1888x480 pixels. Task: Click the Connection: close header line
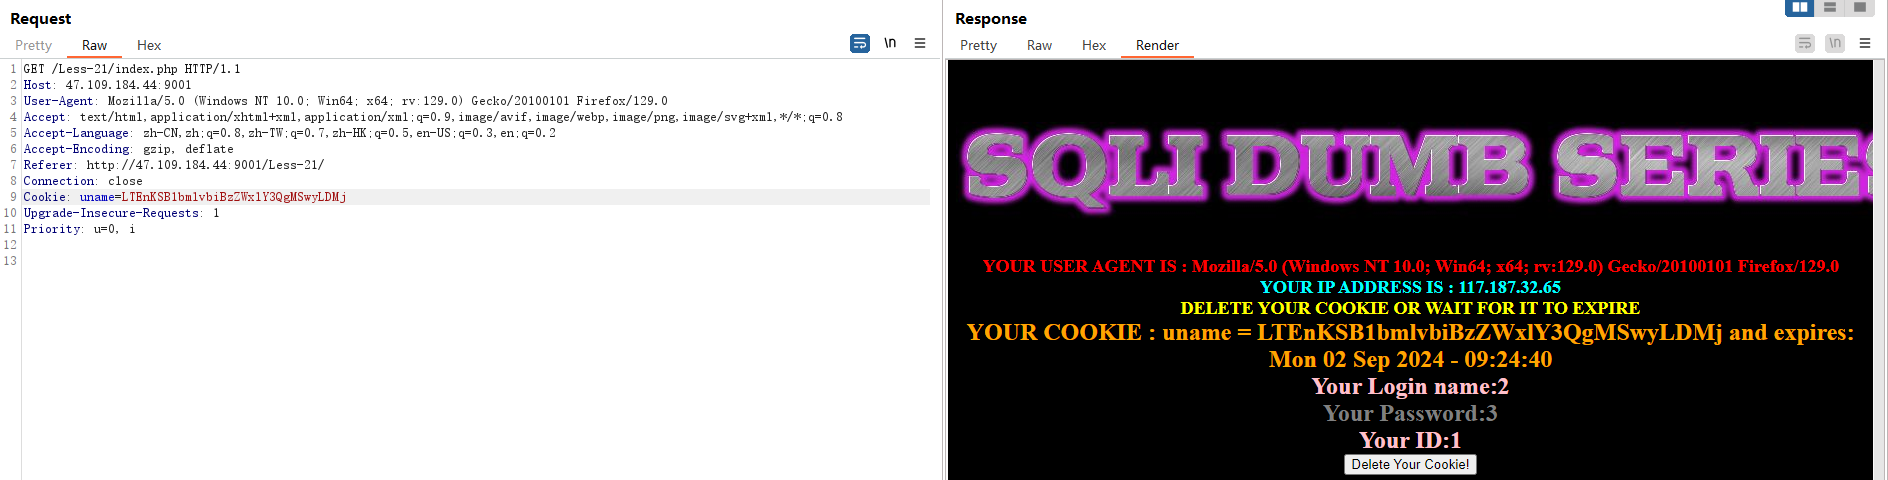(83, 181)
